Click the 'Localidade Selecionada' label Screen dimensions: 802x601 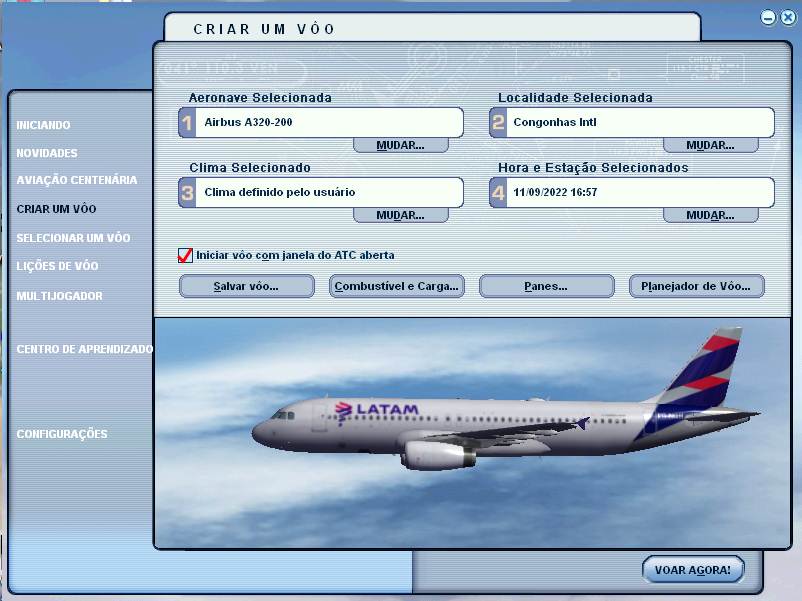coord(575,98)
